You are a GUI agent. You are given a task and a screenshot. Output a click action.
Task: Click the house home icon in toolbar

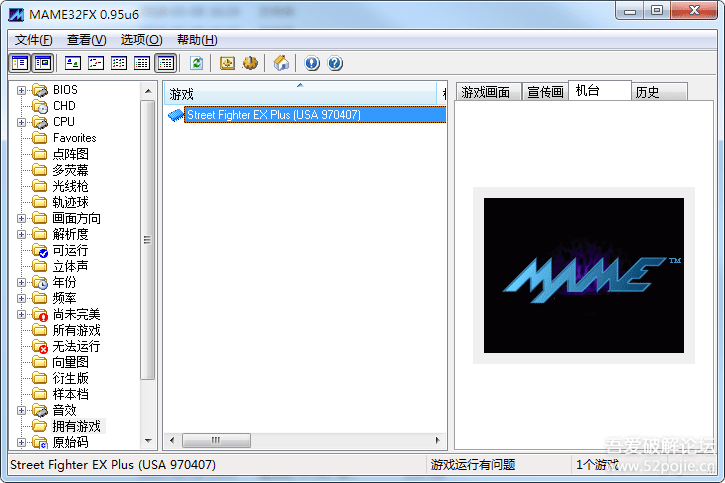(281, 63)
